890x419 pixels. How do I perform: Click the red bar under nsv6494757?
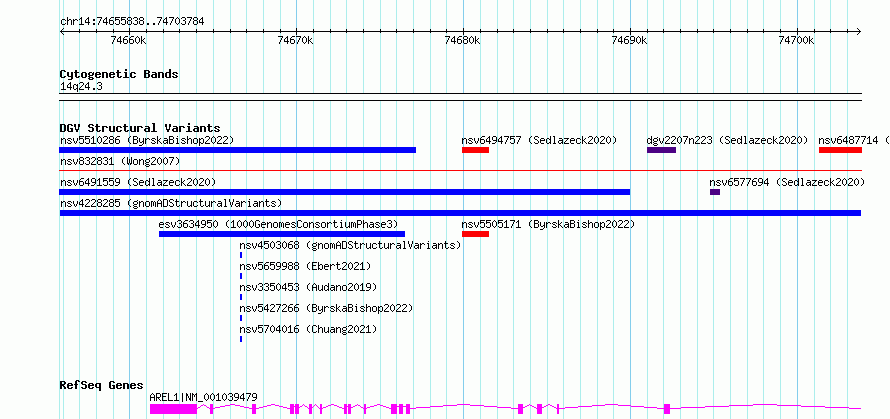(x=475, y=150)
